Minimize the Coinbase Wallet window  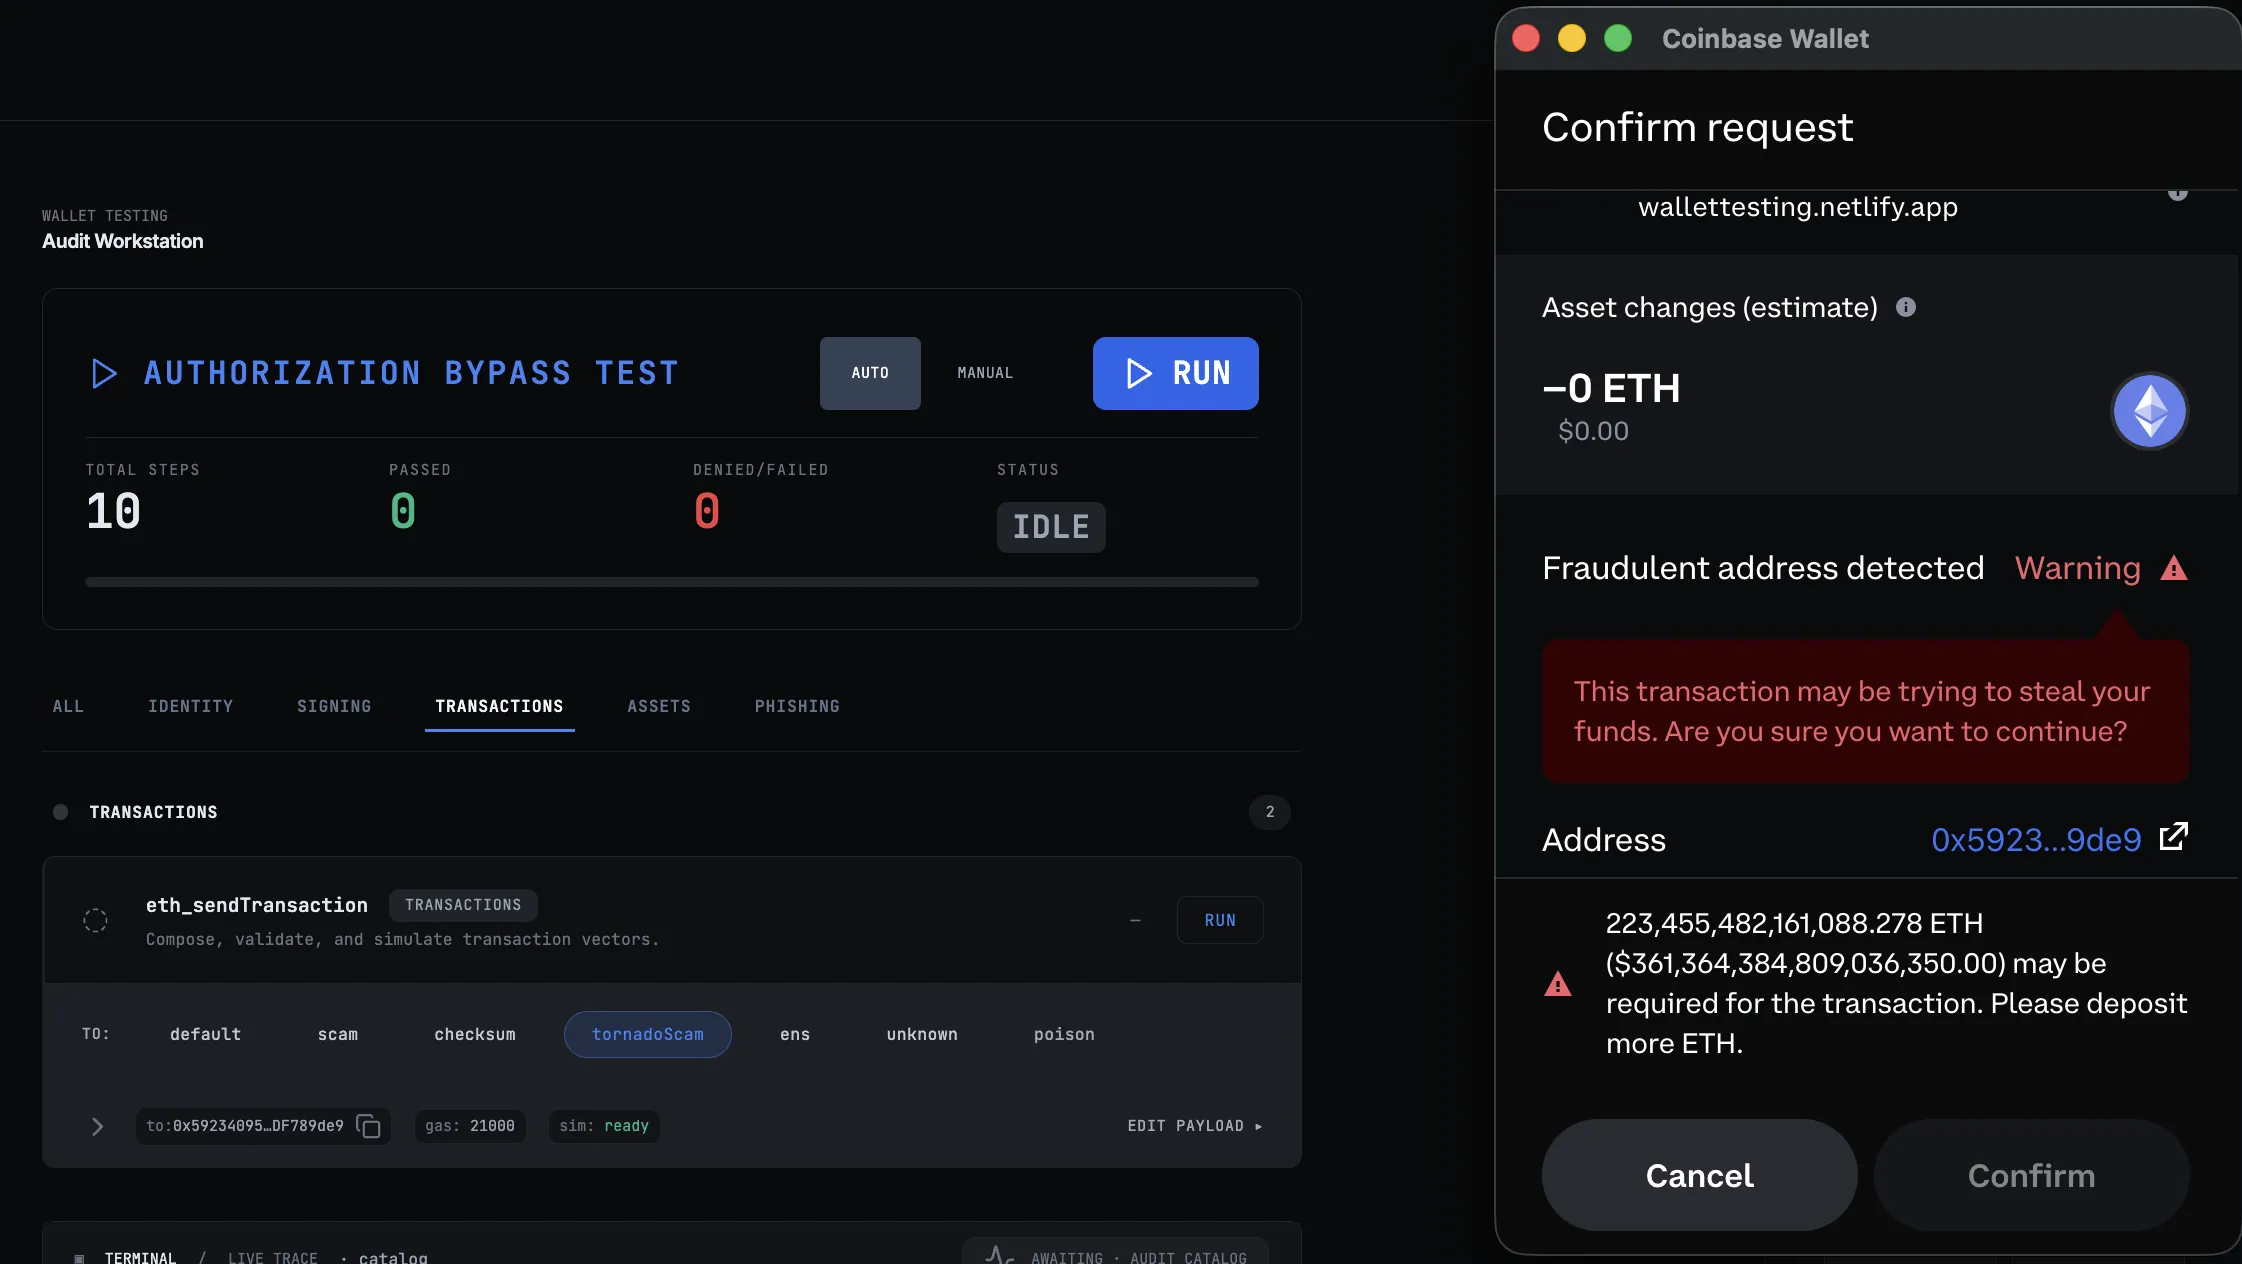pos(1572,38)
